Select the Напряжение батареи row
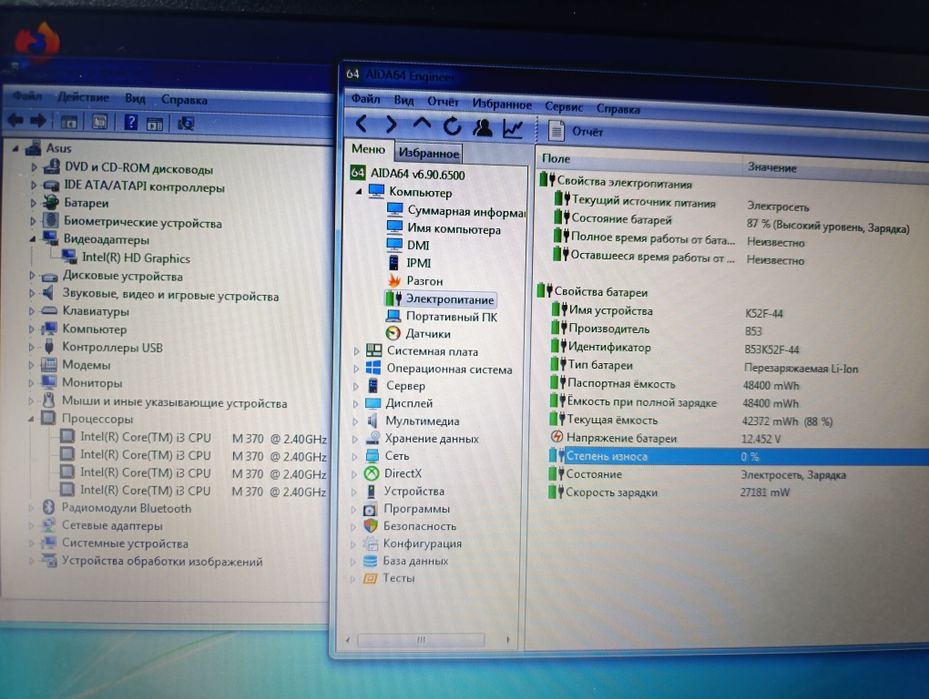The height and width of the screenshot is (699, 929). coord(738,438)
